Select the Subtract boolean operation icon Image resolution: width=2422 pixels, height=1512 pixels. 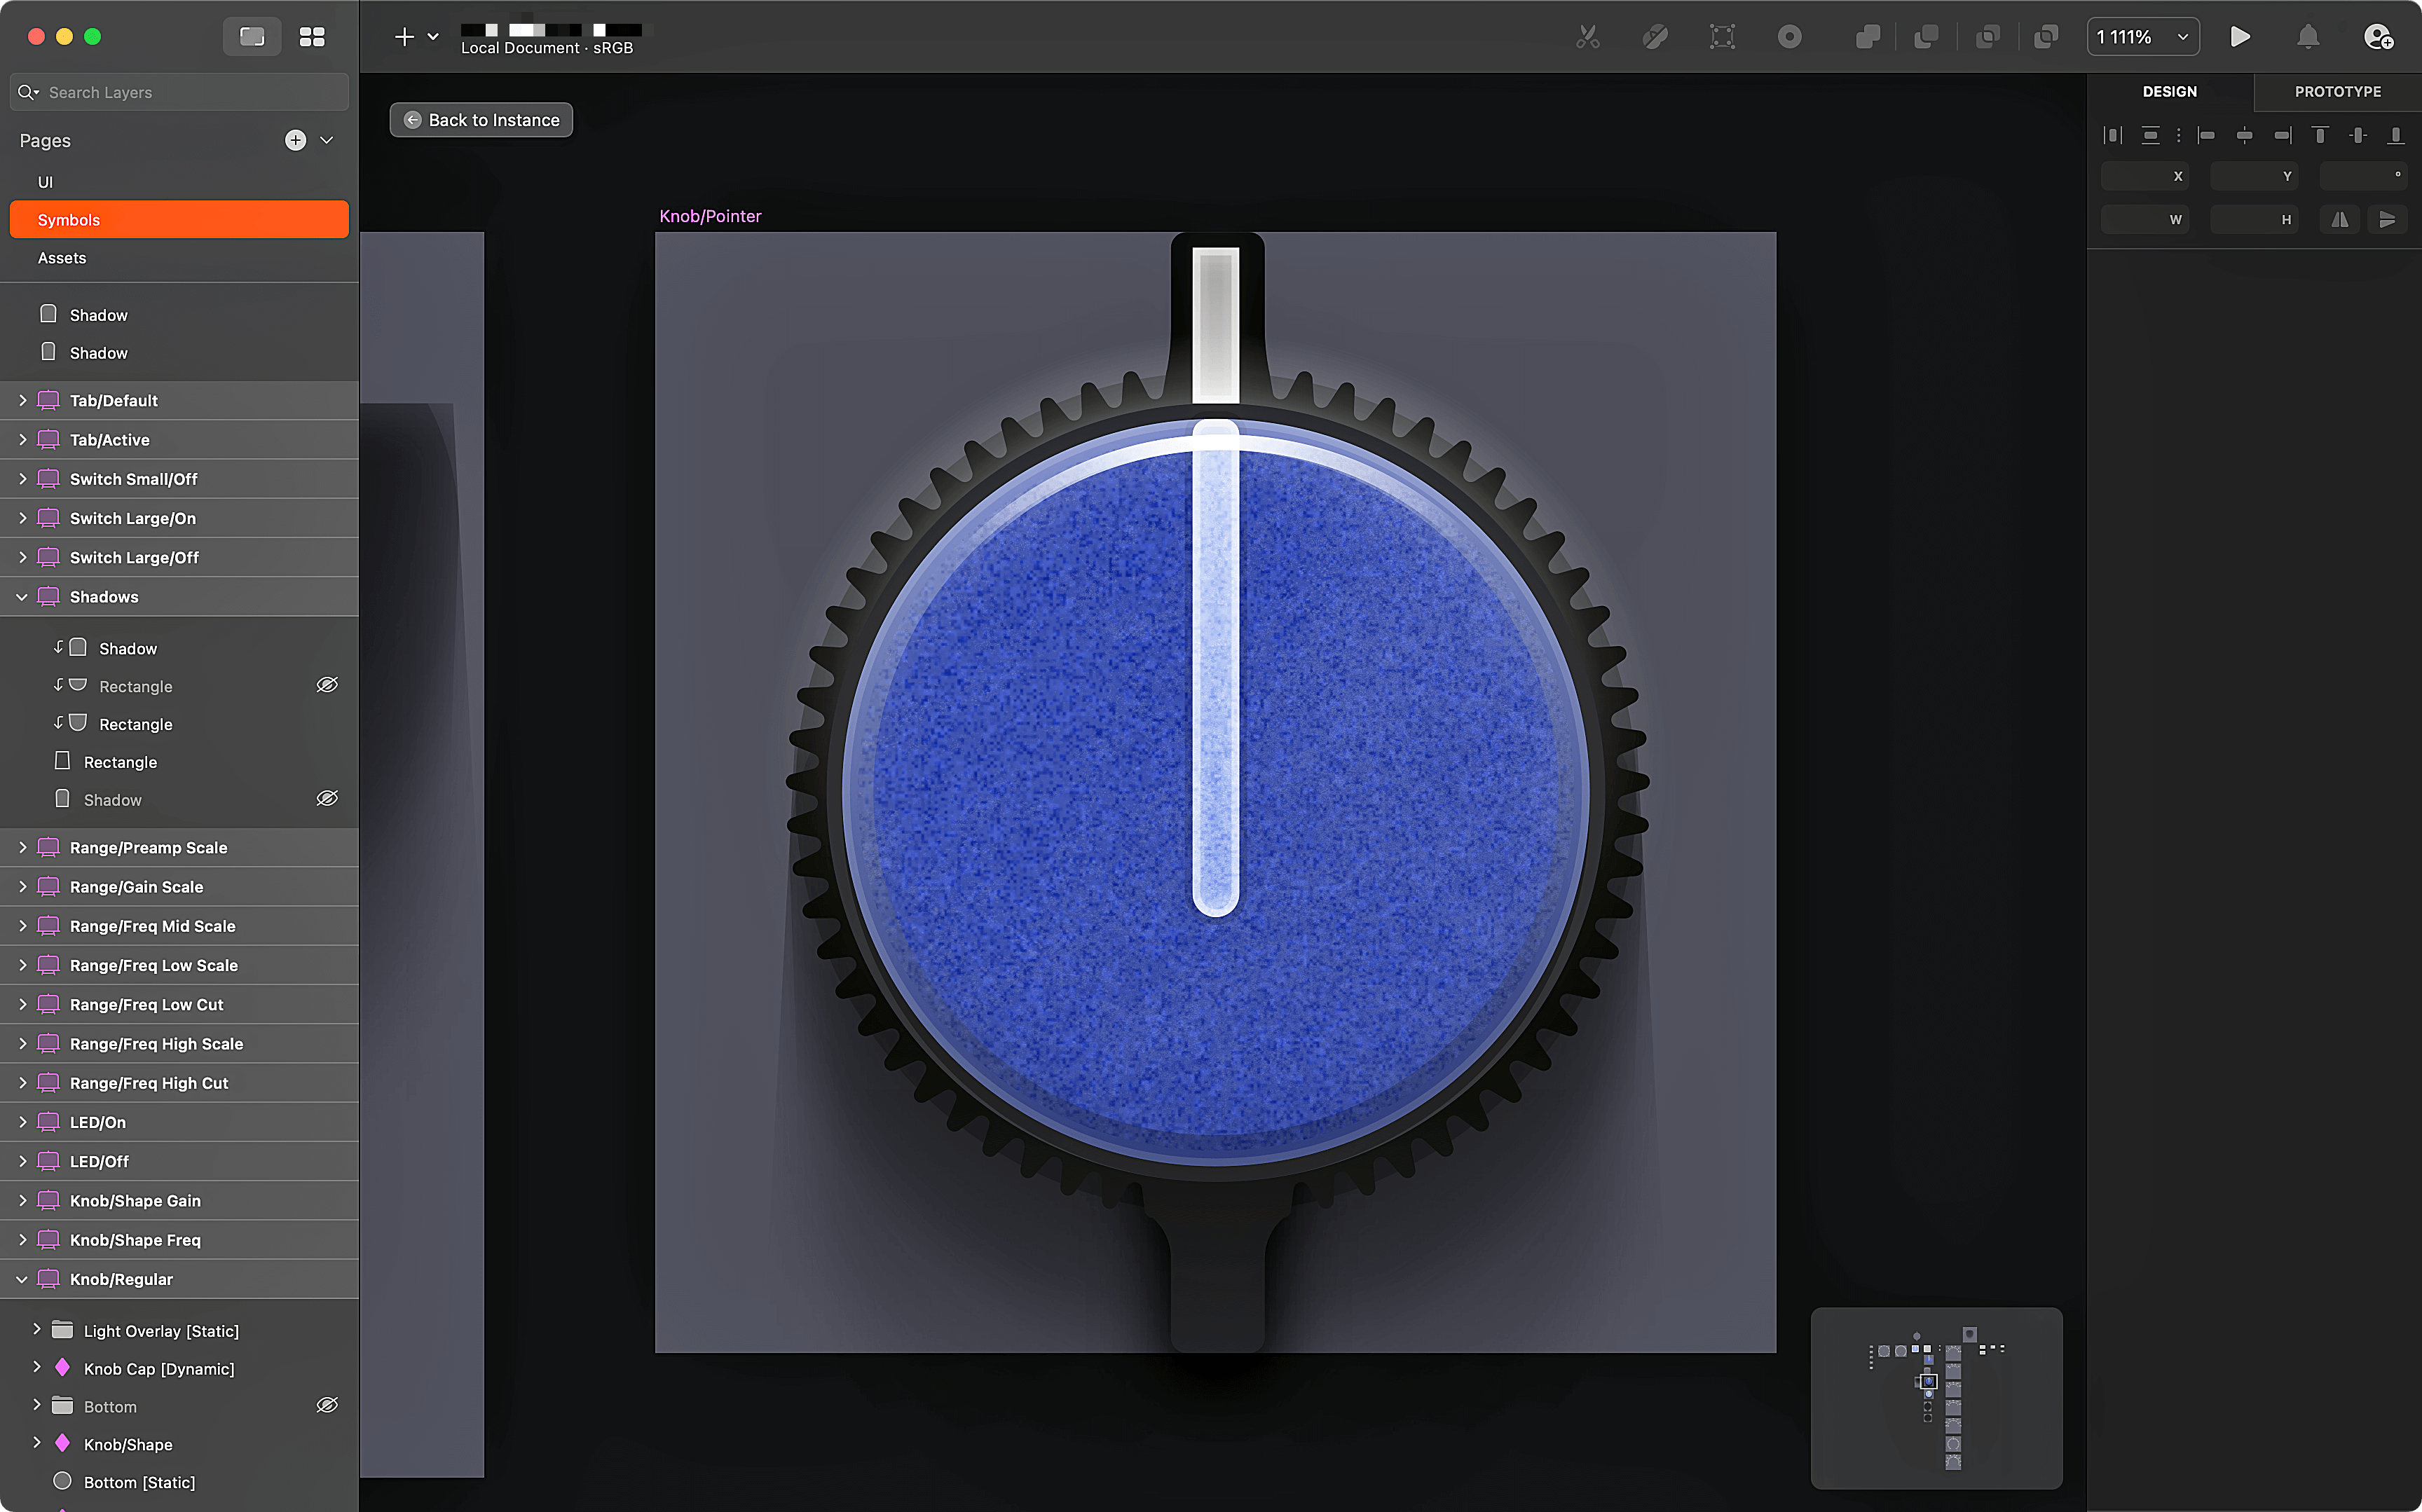coord(1927,37)
